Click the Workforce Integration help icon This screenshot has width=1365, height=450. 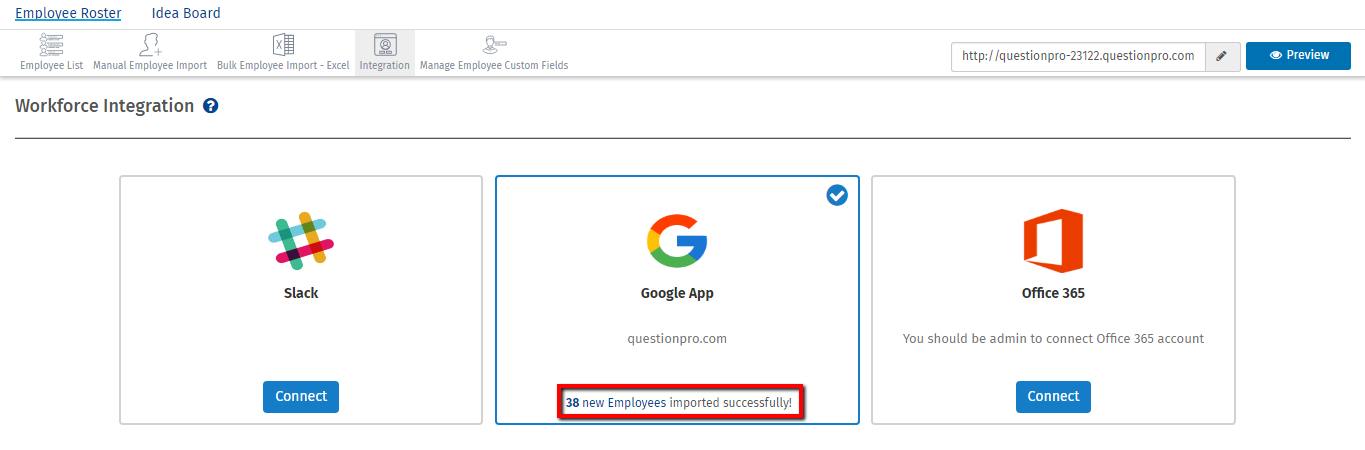pos(211,106)
